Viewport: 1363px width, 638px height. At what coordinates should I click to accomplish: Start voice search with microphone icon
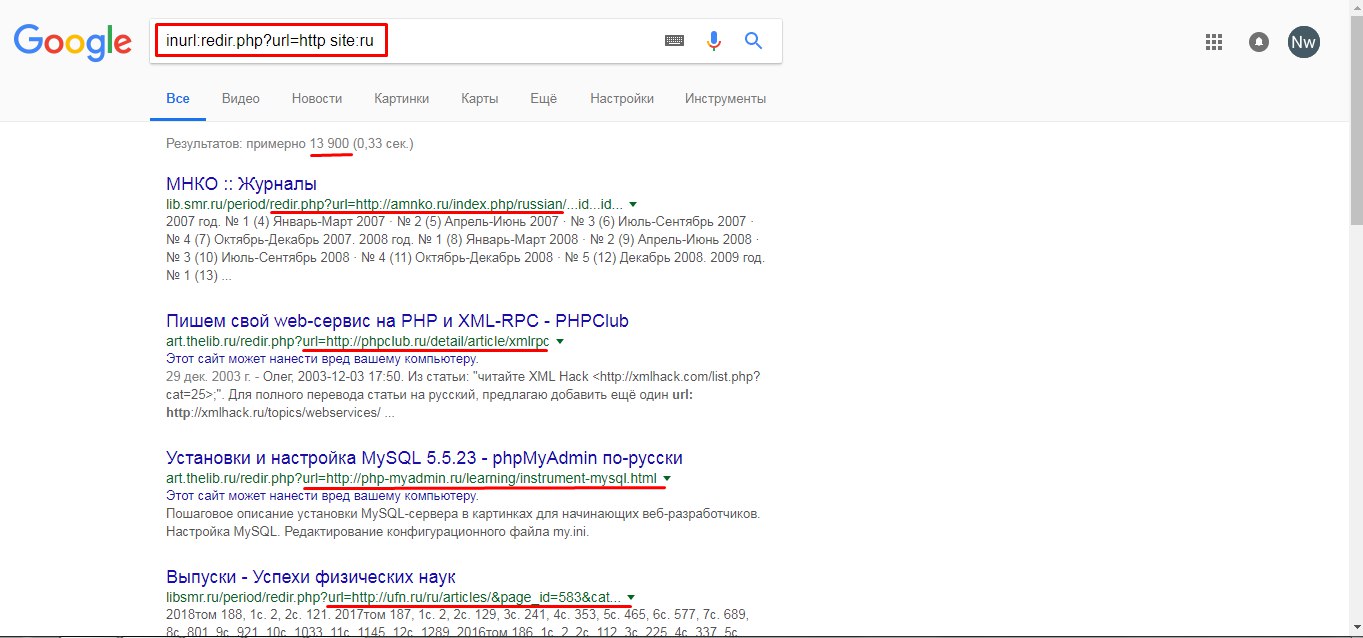point(714,41)
